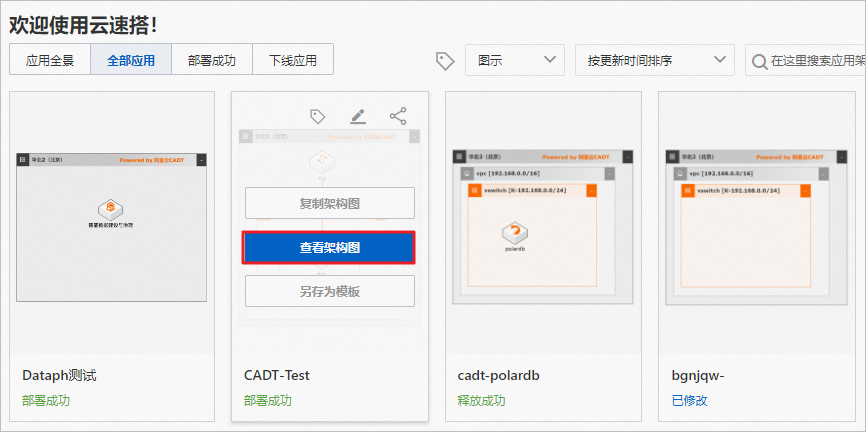This screenshot has height=432, width=866.
Task: Collapse the vswitch box in the cadt-polardb diagram
Action: (591, 191)
